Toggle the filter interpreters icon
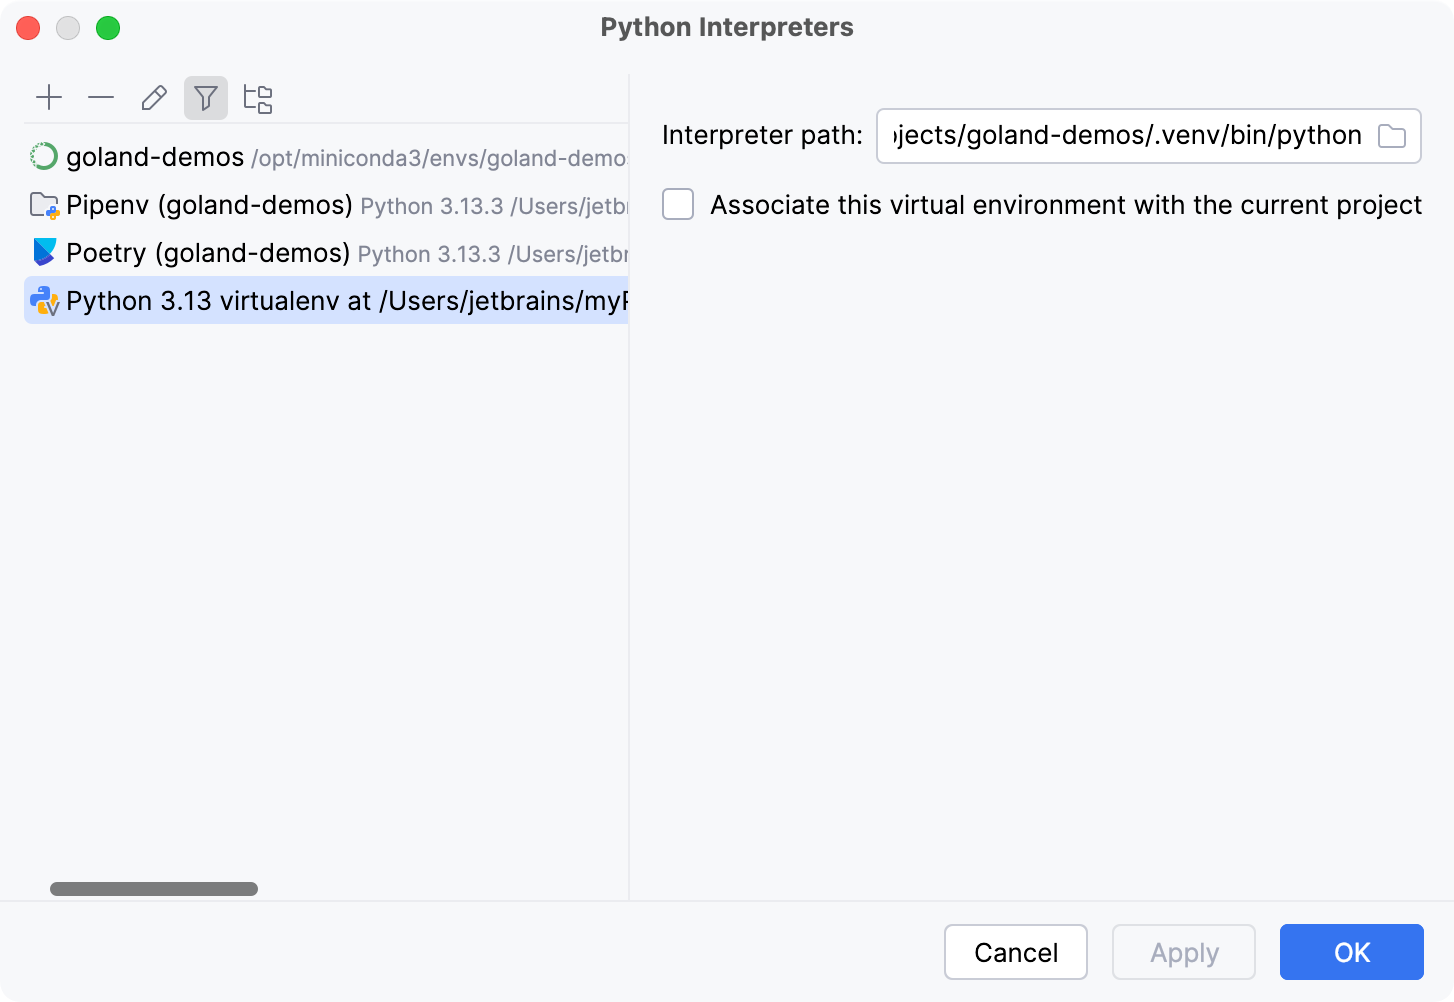 (206, 97)
